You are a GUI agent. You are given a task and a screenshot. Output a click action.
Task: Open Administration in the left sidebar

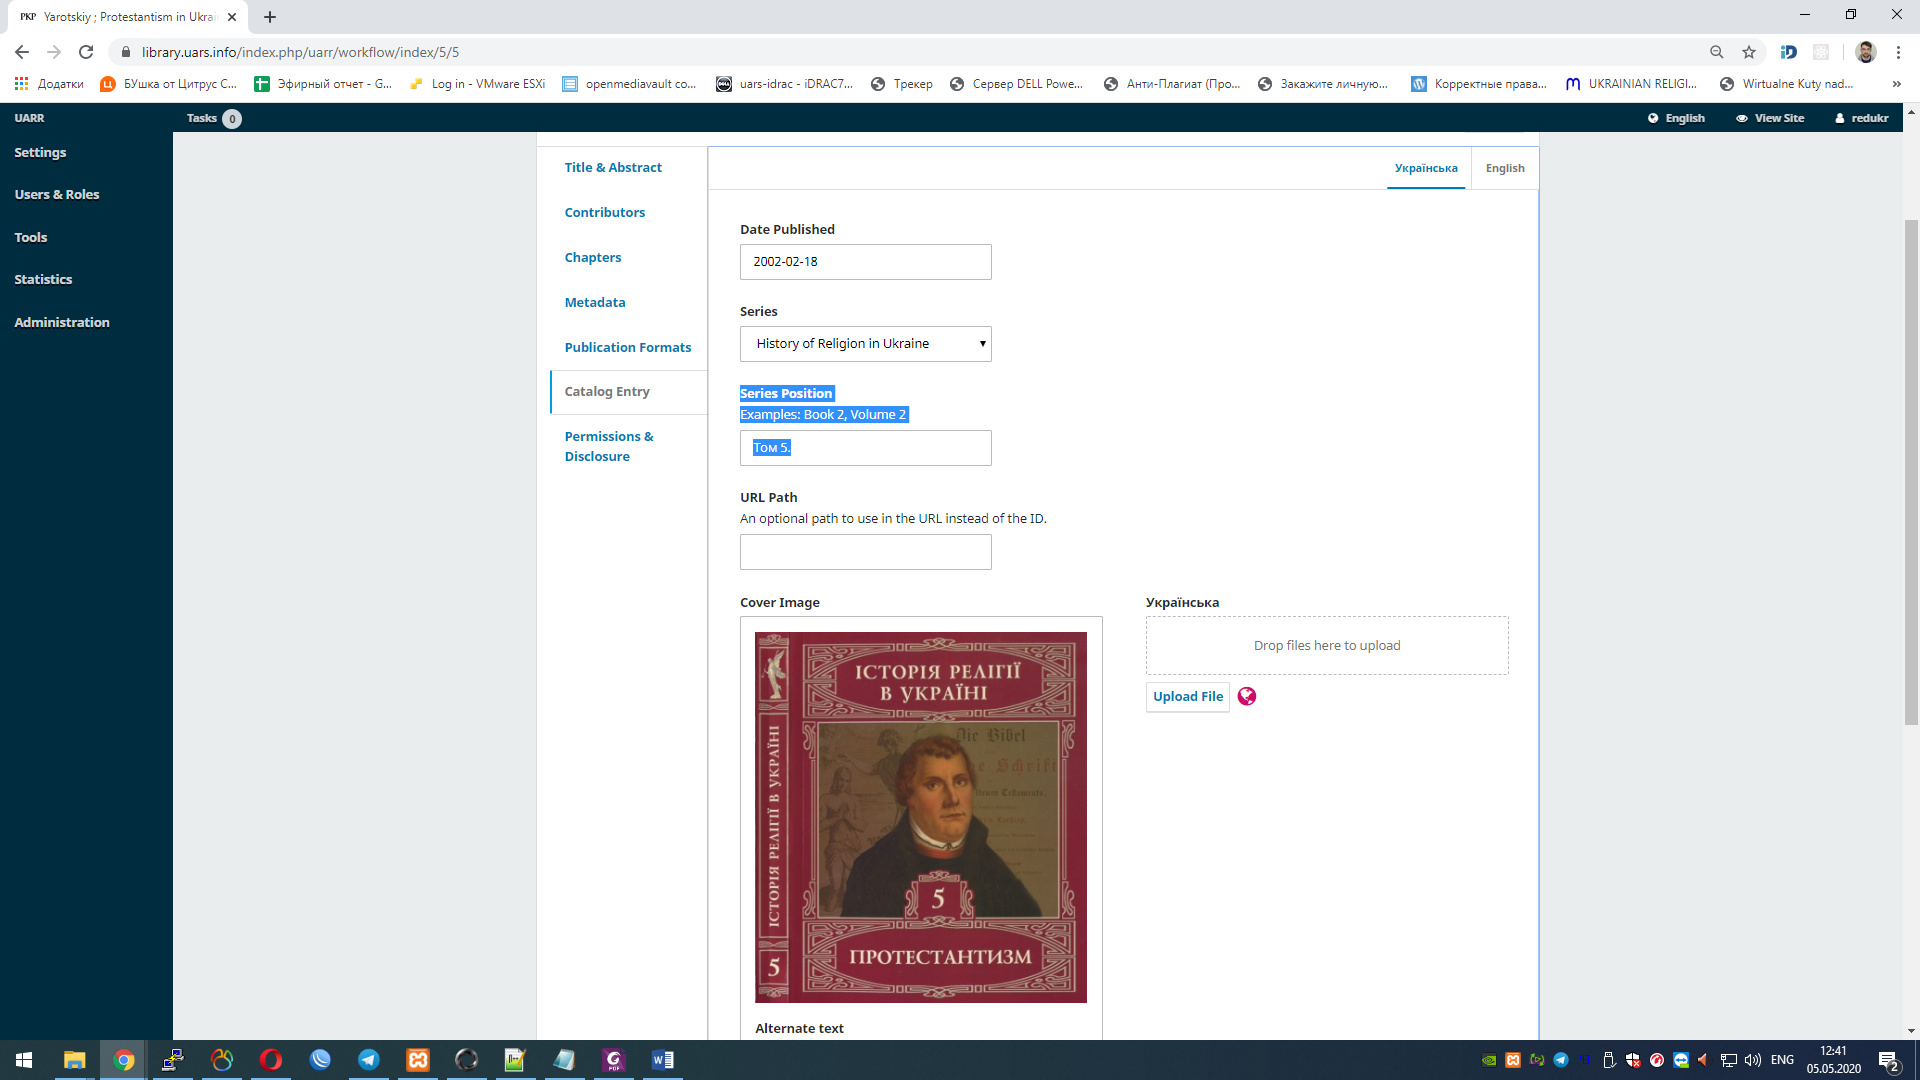click(x=62, y=323)
